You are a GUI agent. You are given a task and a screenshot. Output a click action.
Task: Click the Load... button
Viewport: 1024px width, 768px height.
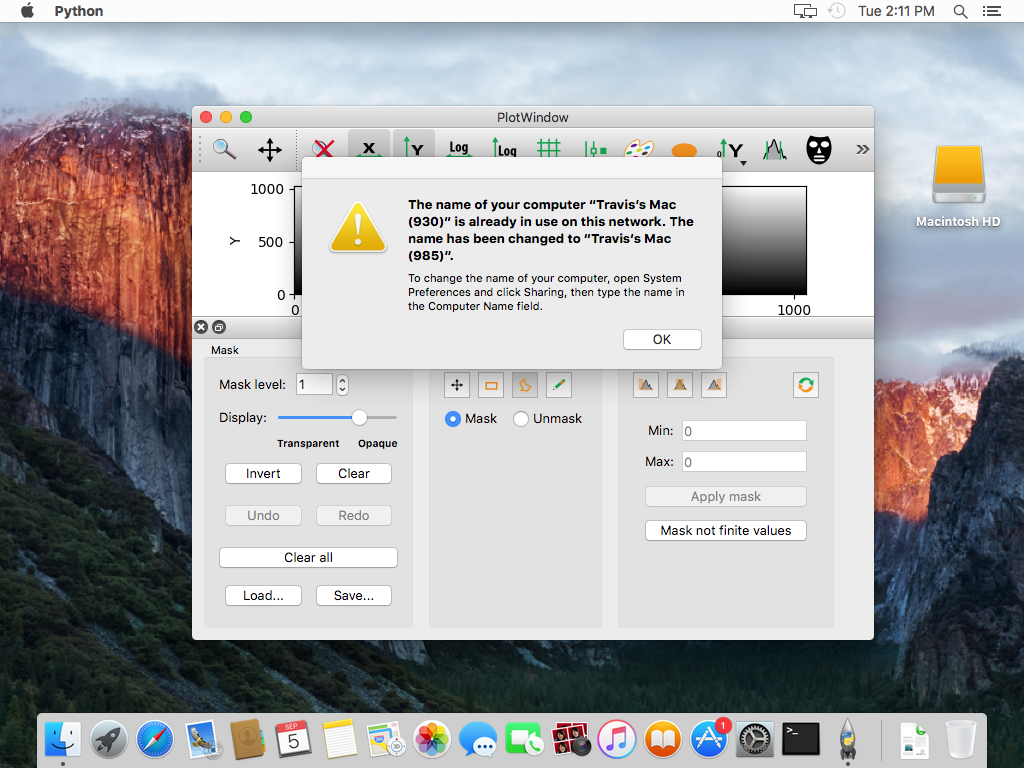[x=263, y=596]
